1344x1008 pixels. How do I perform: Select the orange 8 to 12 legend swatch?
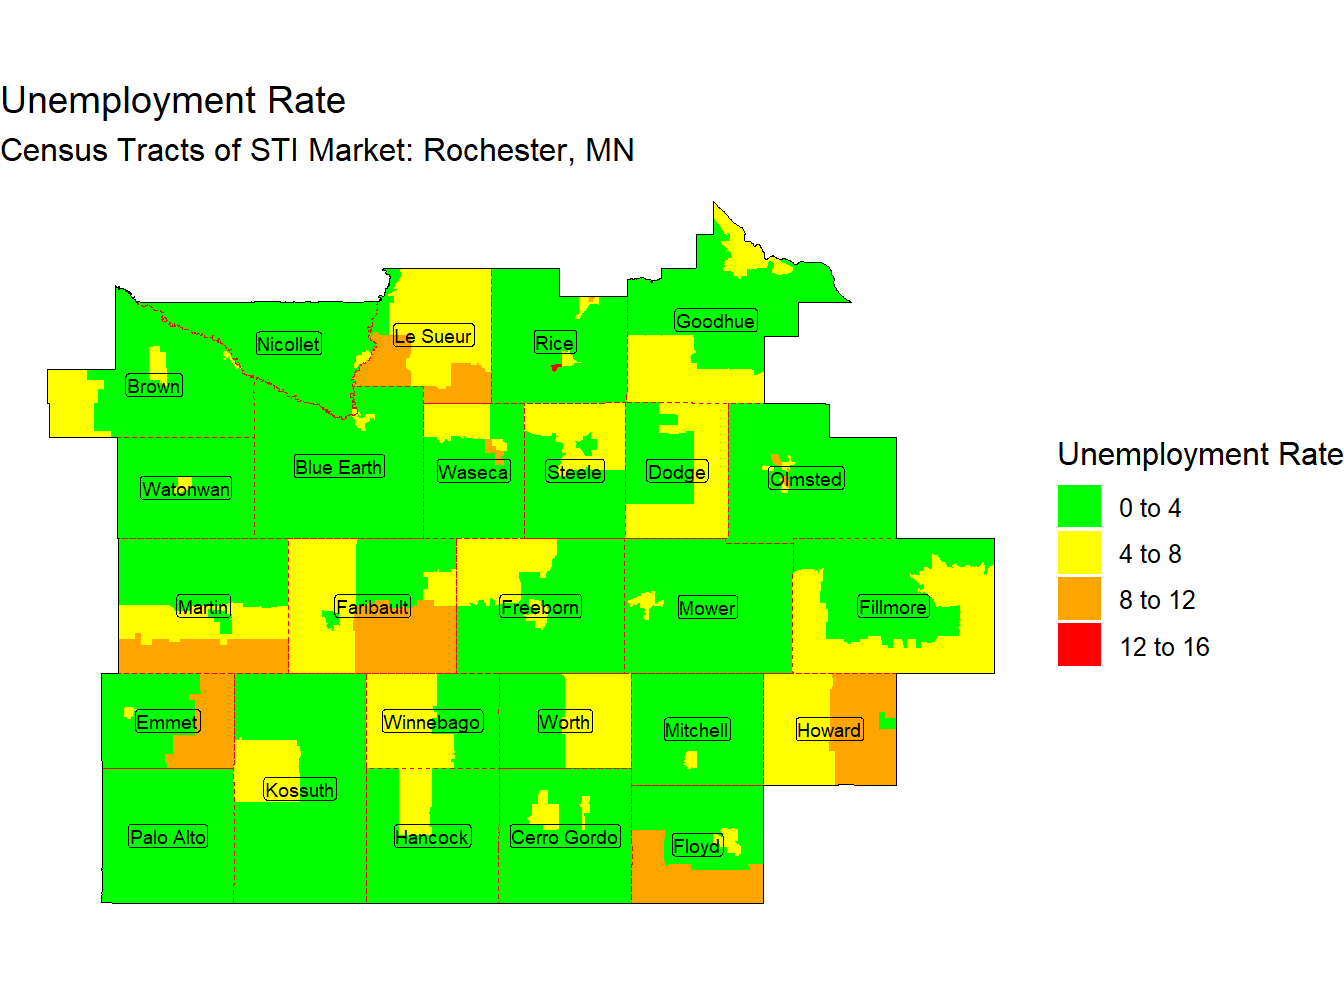(1079, 599)
